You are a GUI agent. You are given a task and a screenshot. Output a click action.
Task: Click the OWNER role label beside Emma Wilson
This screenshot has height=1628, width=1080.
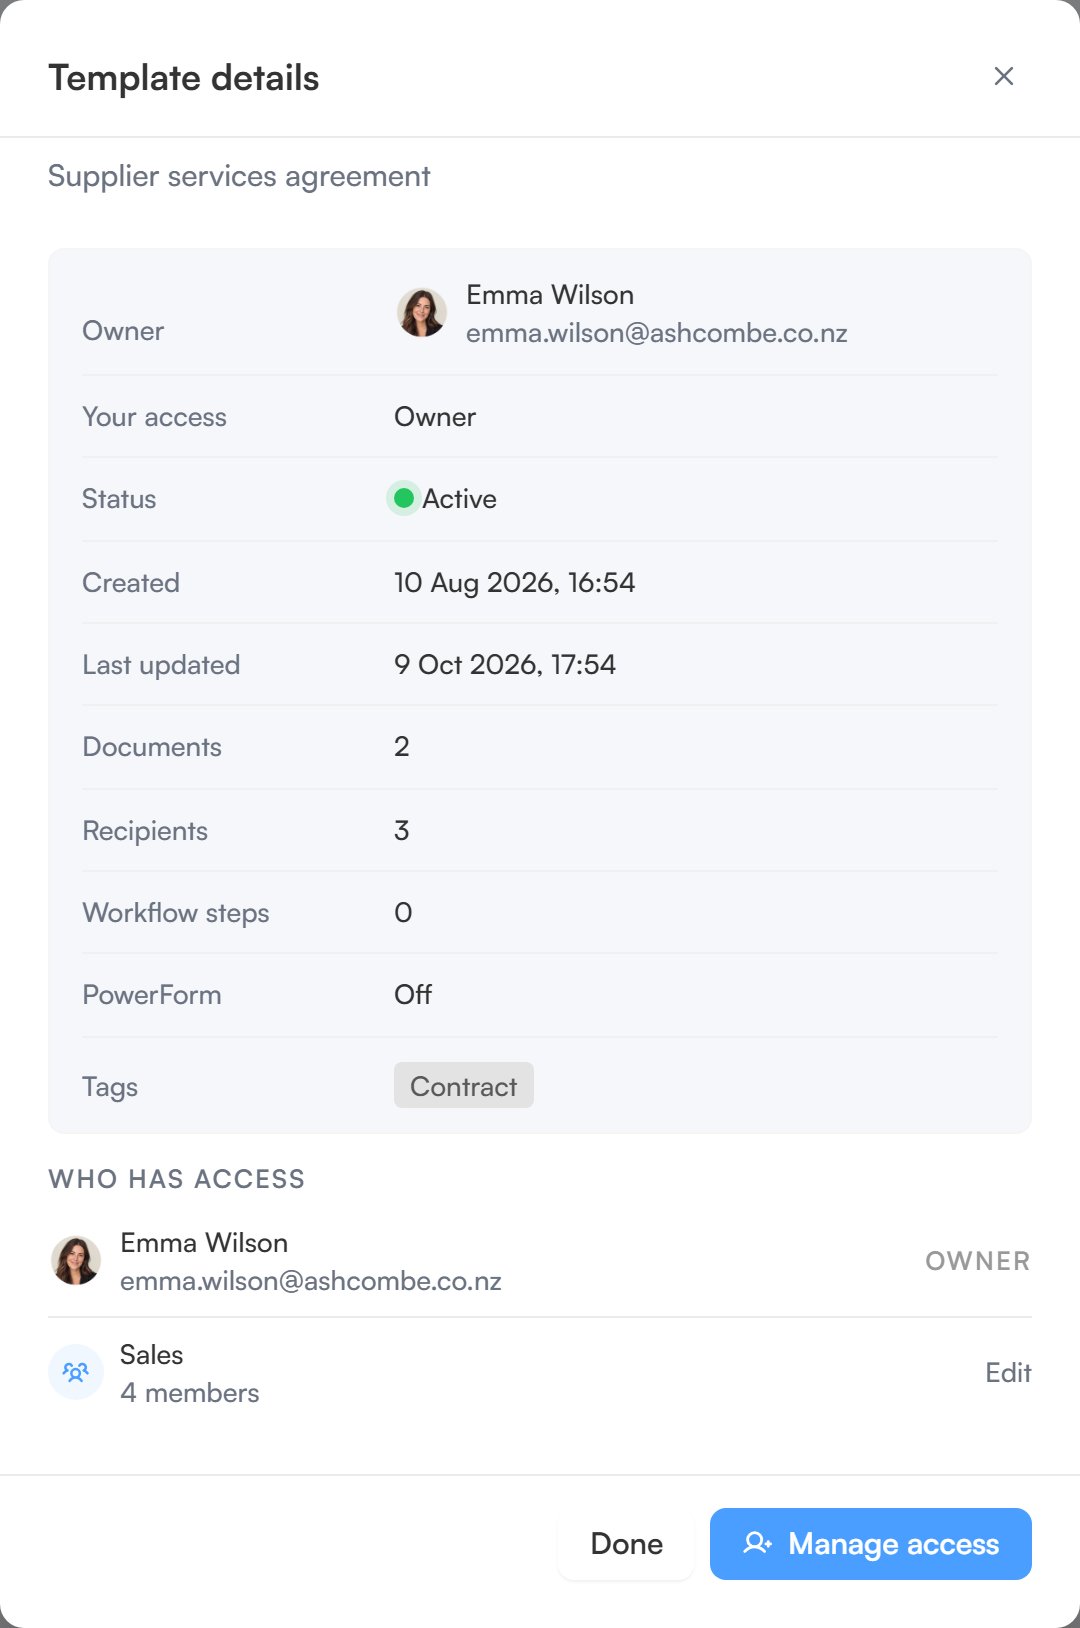pos(978,1261)
